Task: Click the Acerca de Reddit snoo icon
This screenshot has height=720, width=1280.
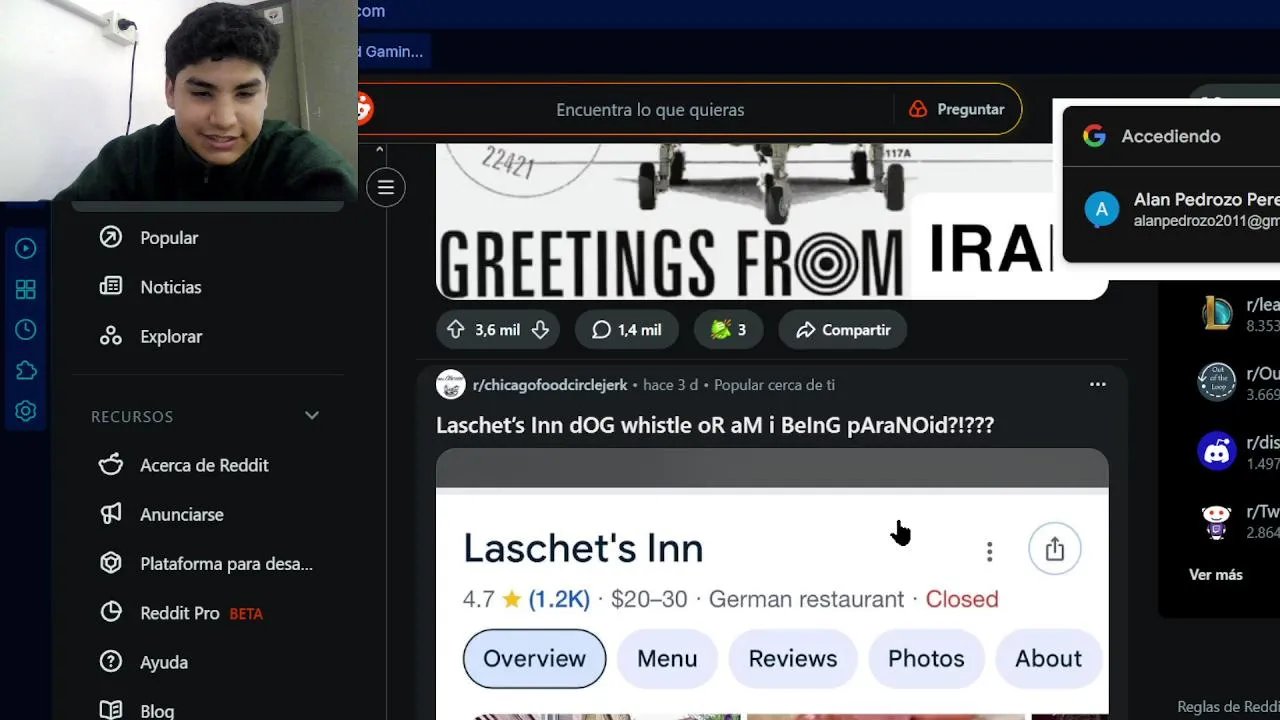Action: point(111,465)
